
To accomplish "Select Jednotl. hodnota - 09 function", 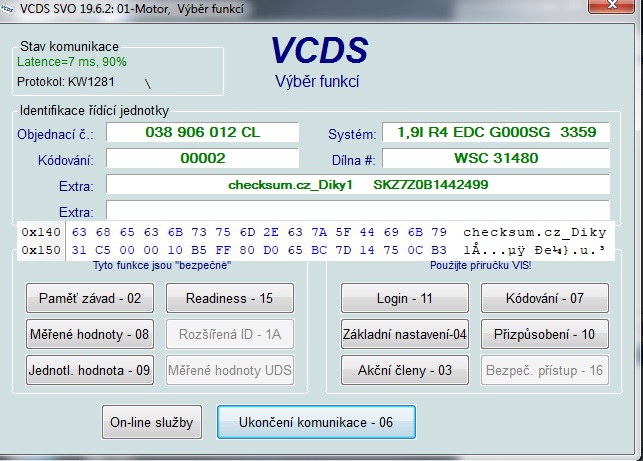I will point(89,370).
